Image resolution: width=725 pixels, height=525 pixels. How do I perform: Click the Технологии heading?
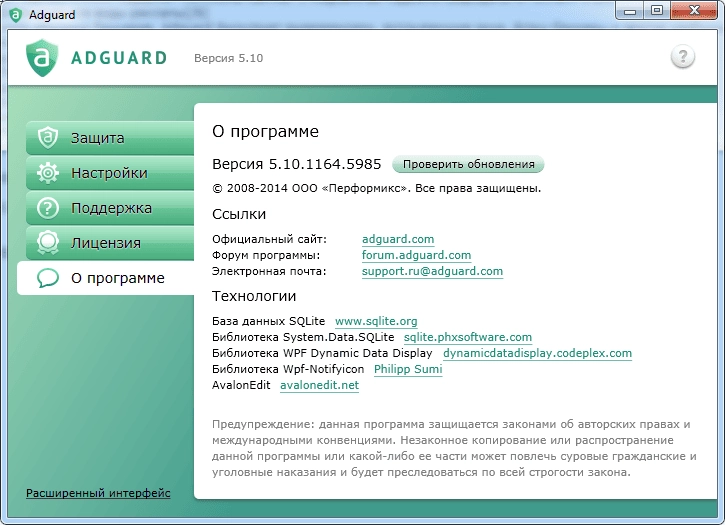tap(254, 296)
